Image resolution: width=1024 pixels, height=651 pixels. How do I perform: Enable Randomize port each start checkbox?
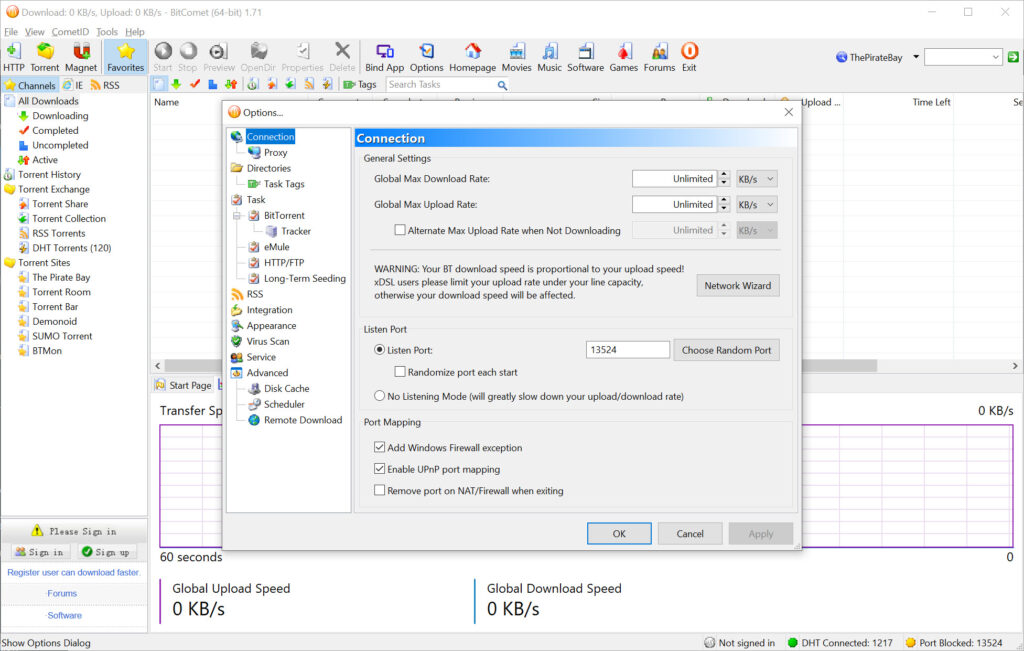[x=400, y=372]
